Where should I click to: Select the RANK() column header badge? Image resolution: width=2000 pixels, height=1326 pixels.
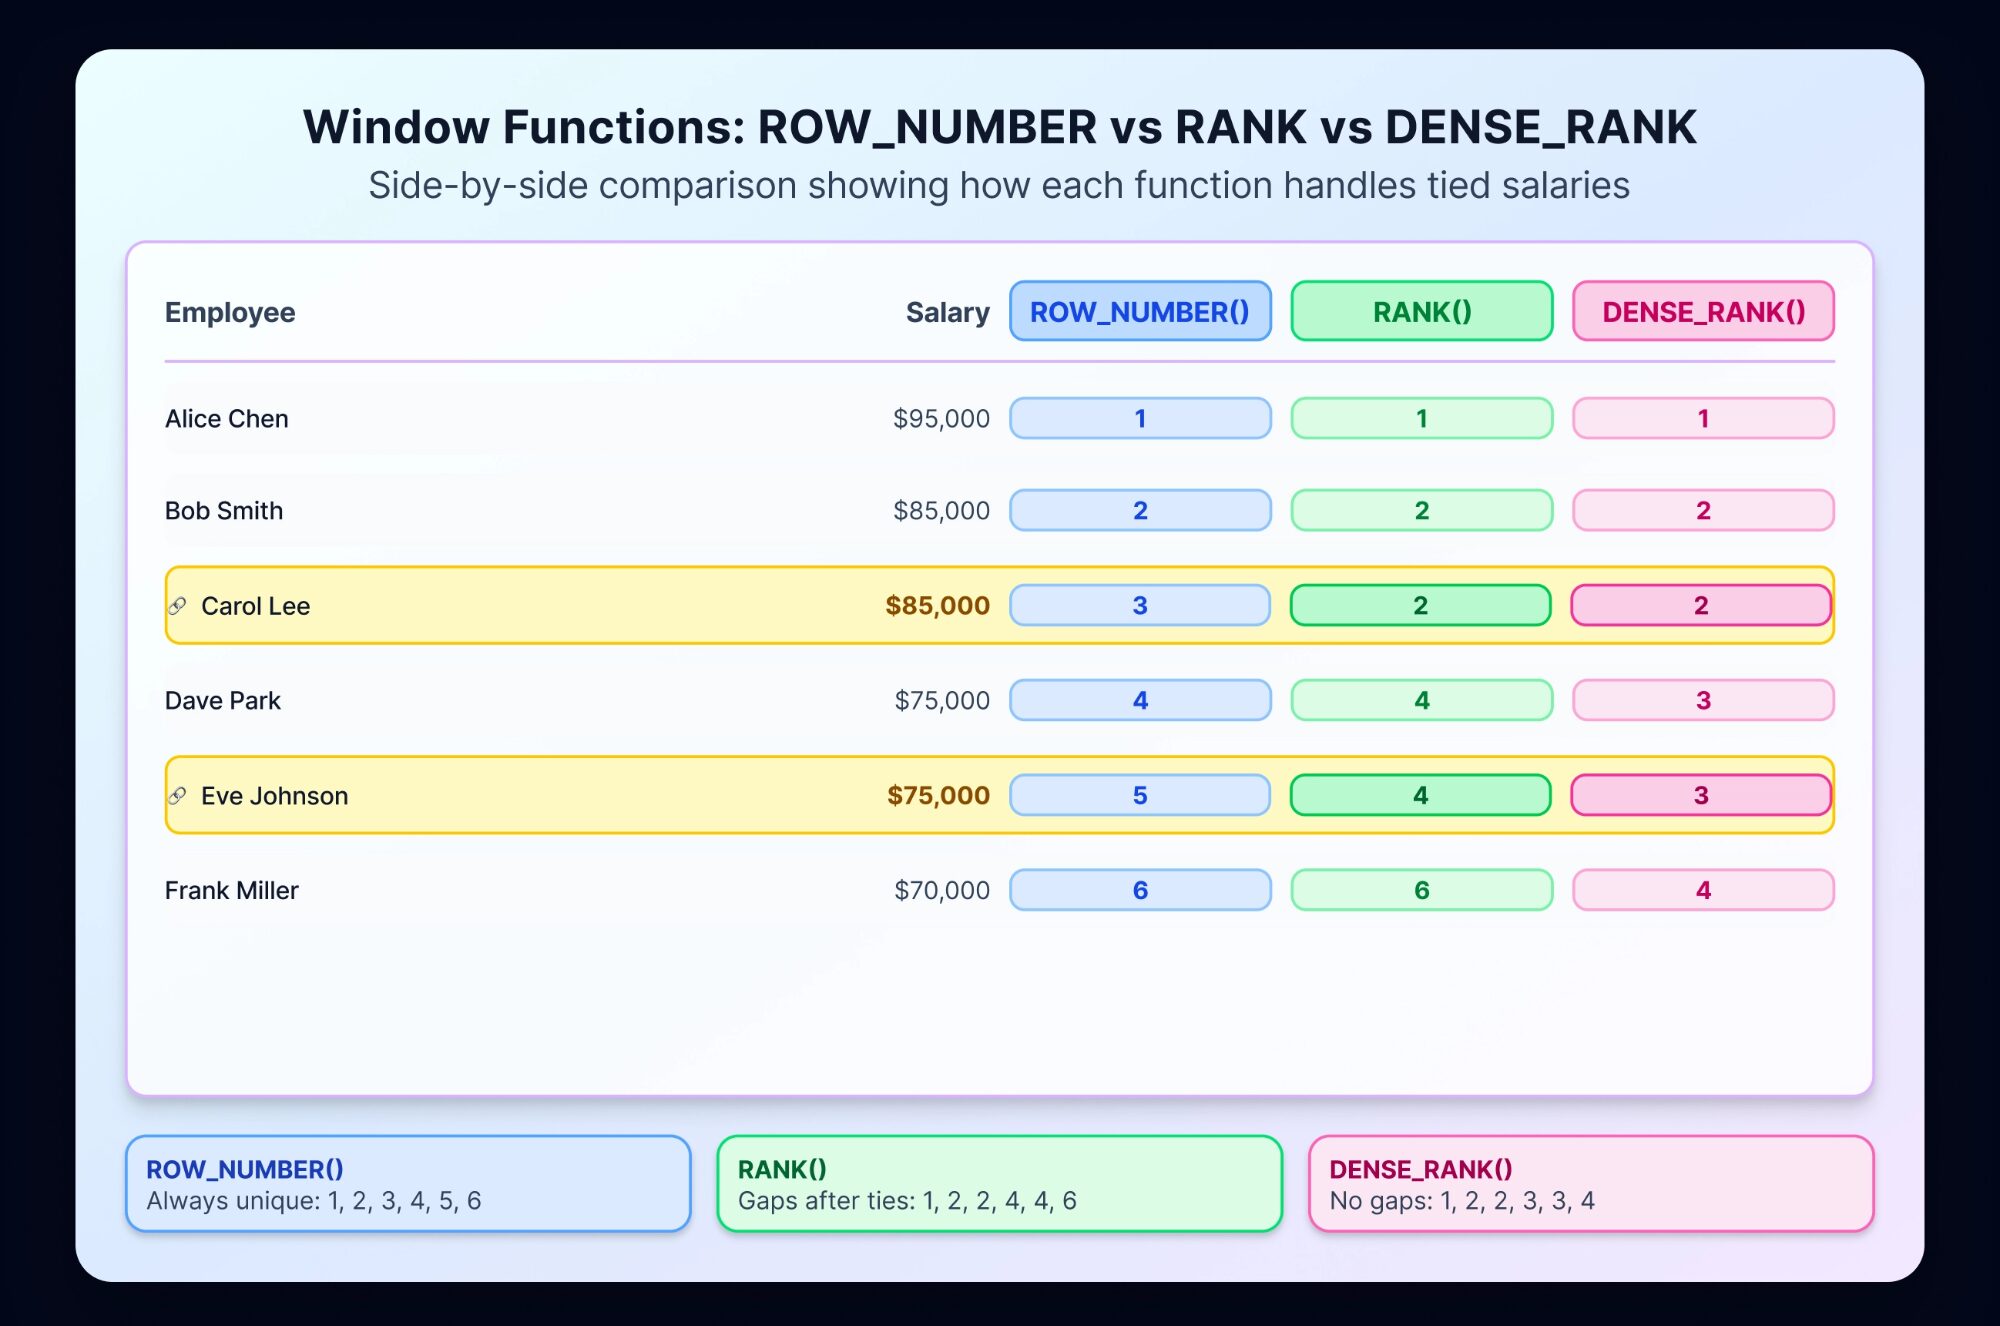tap(1421, 312)
